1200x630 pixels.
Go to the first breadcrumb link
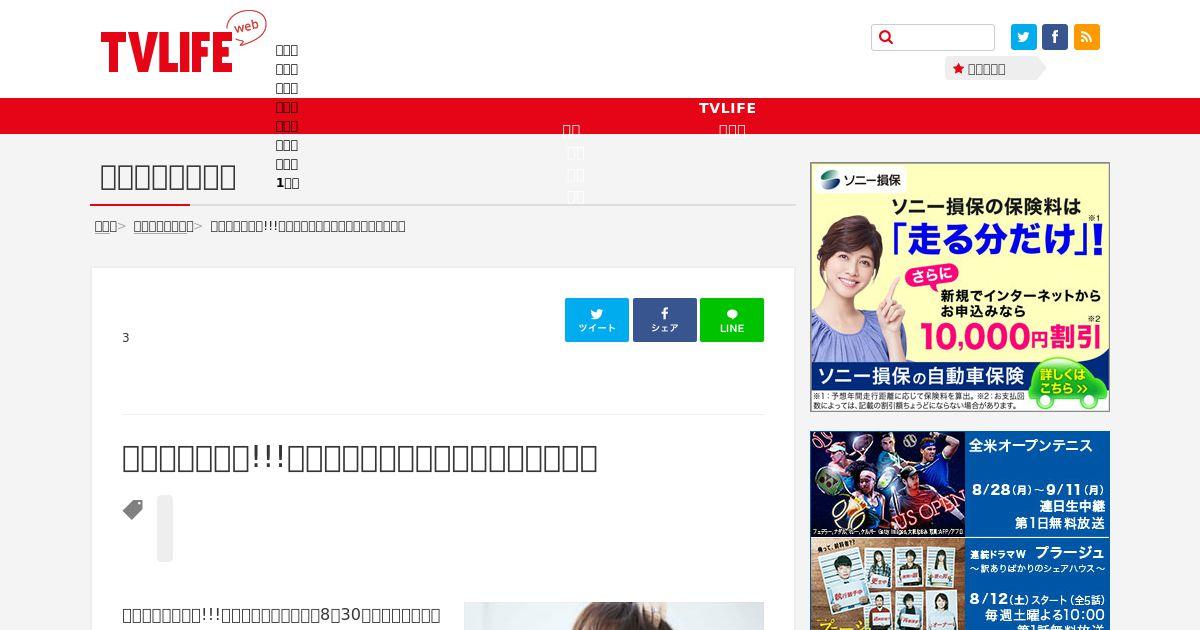pyautogui.click(x=105, y=226)
